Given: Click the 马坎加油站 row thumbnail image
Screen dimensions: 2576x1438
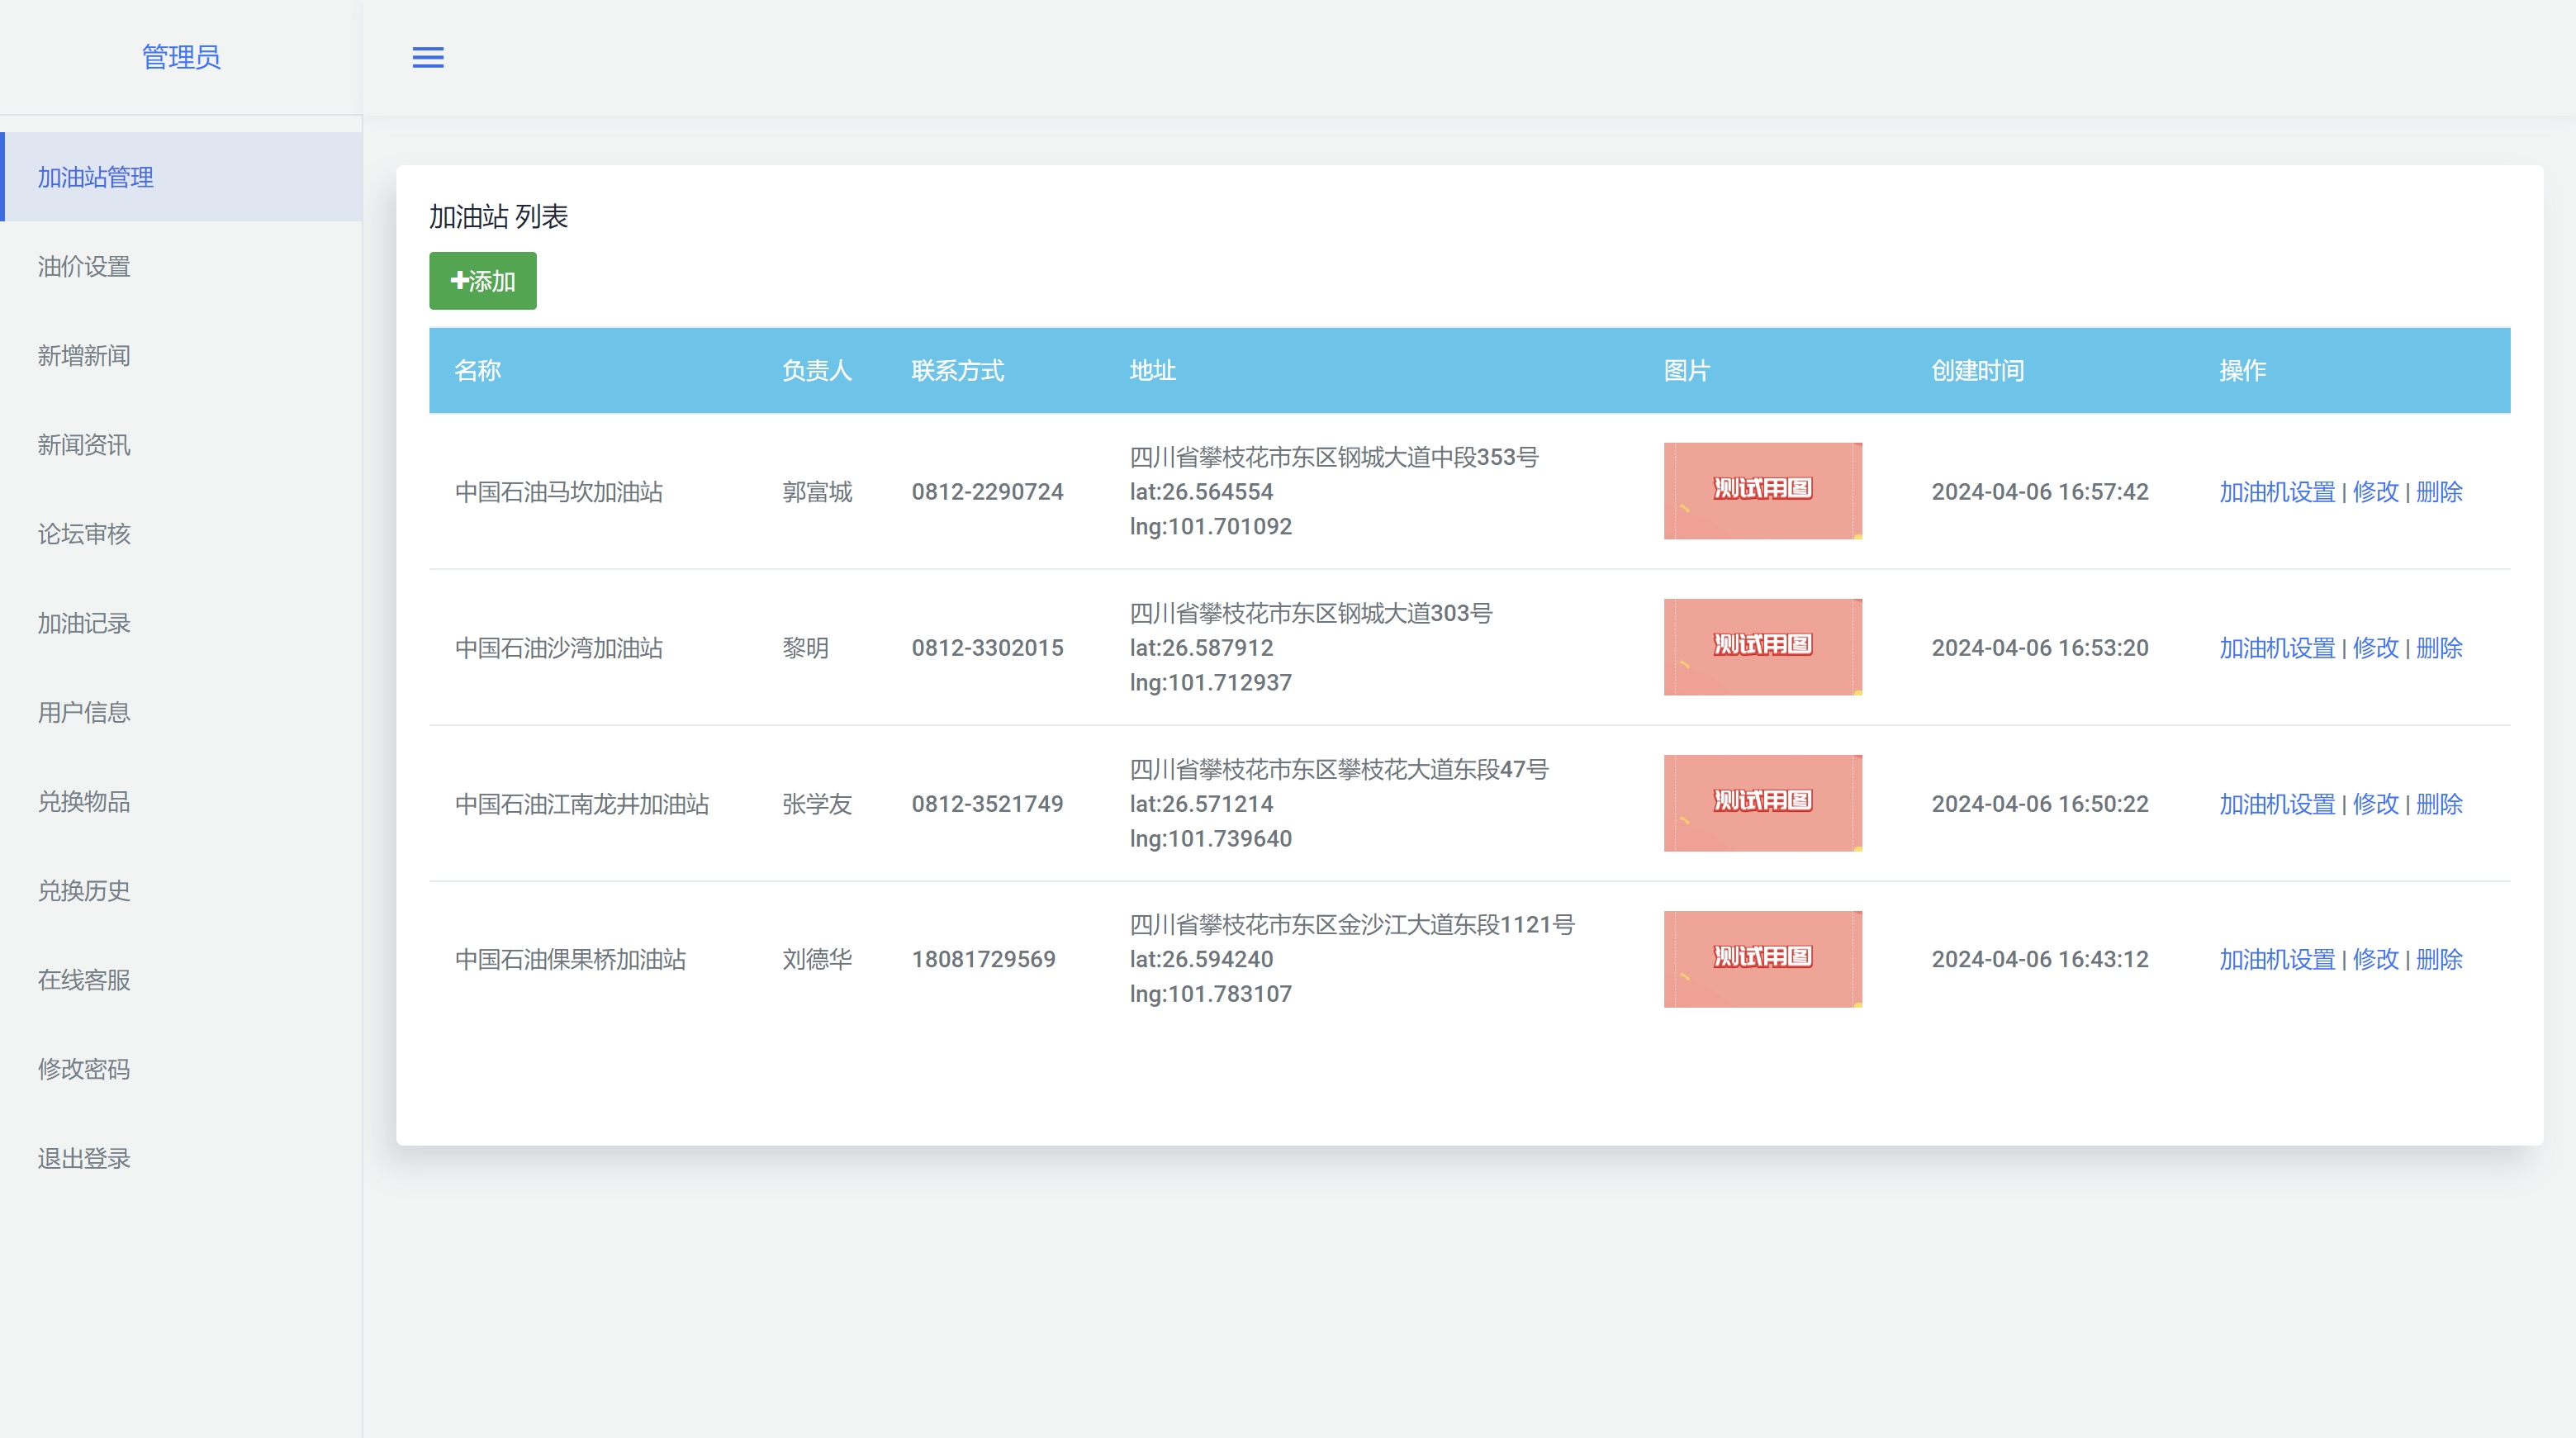Looking at the screenshot, I should pos(1762,491).
